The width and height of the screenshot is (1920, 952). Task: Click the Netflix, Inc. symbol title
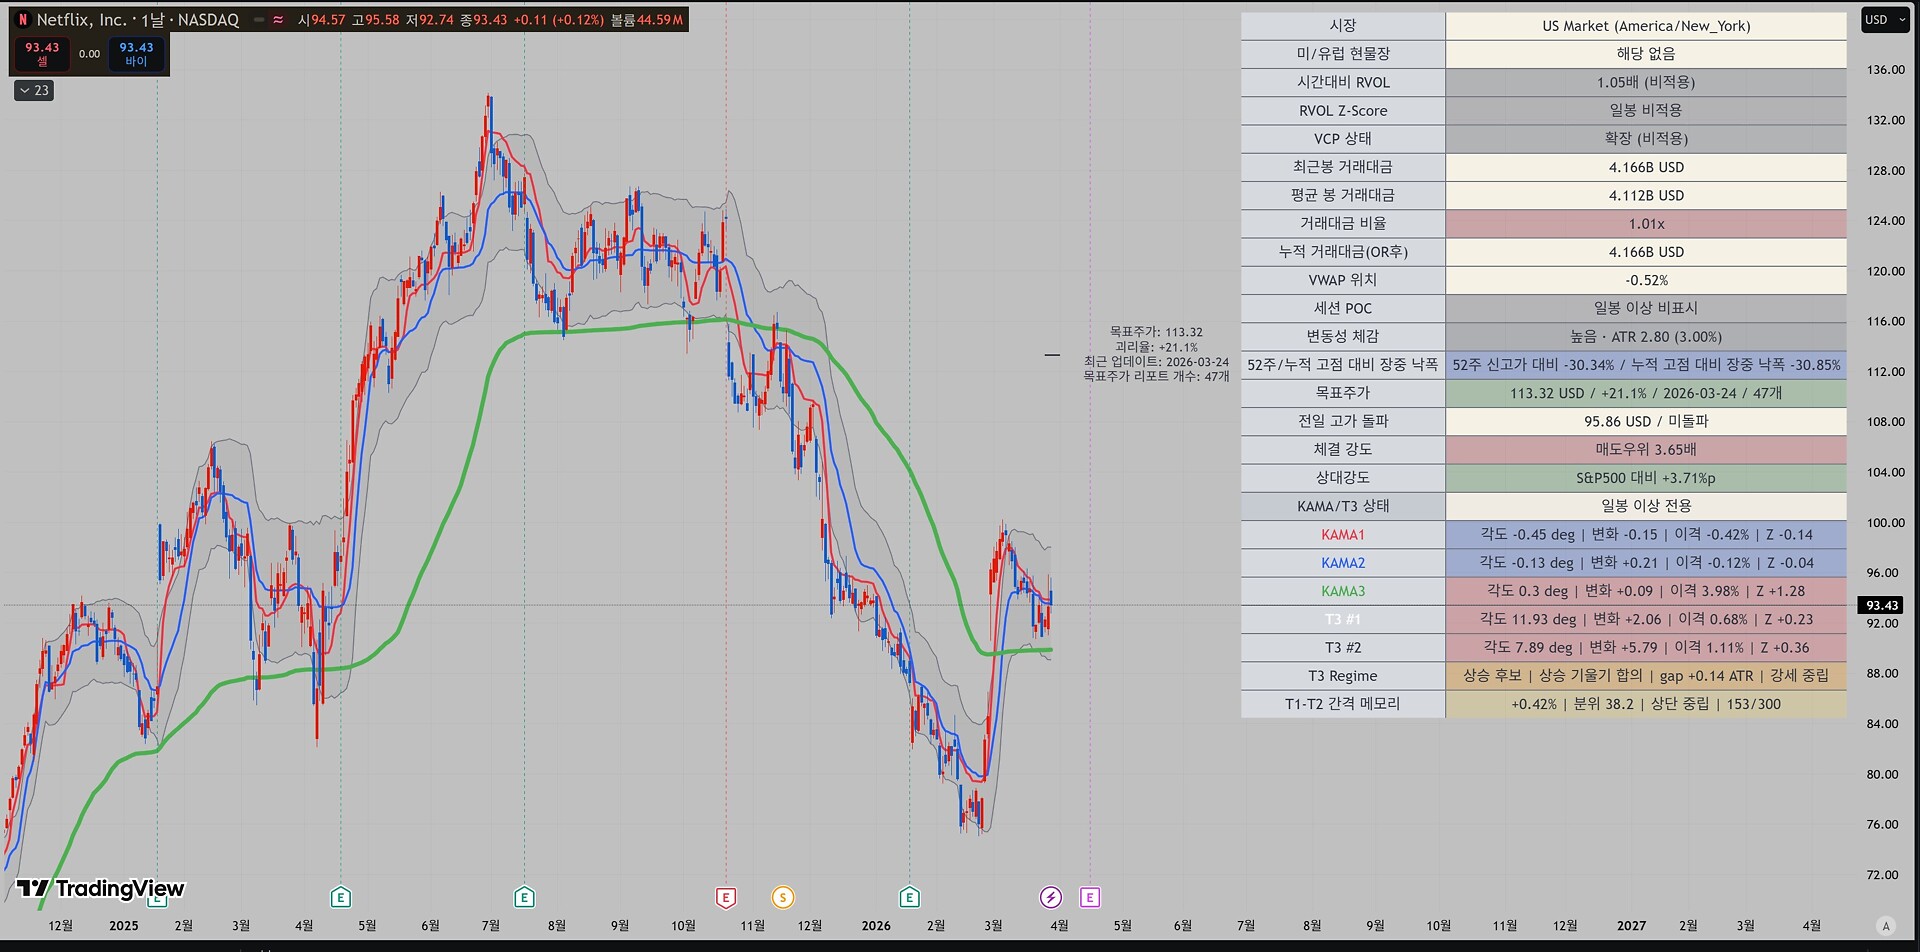tap(82, 20)
